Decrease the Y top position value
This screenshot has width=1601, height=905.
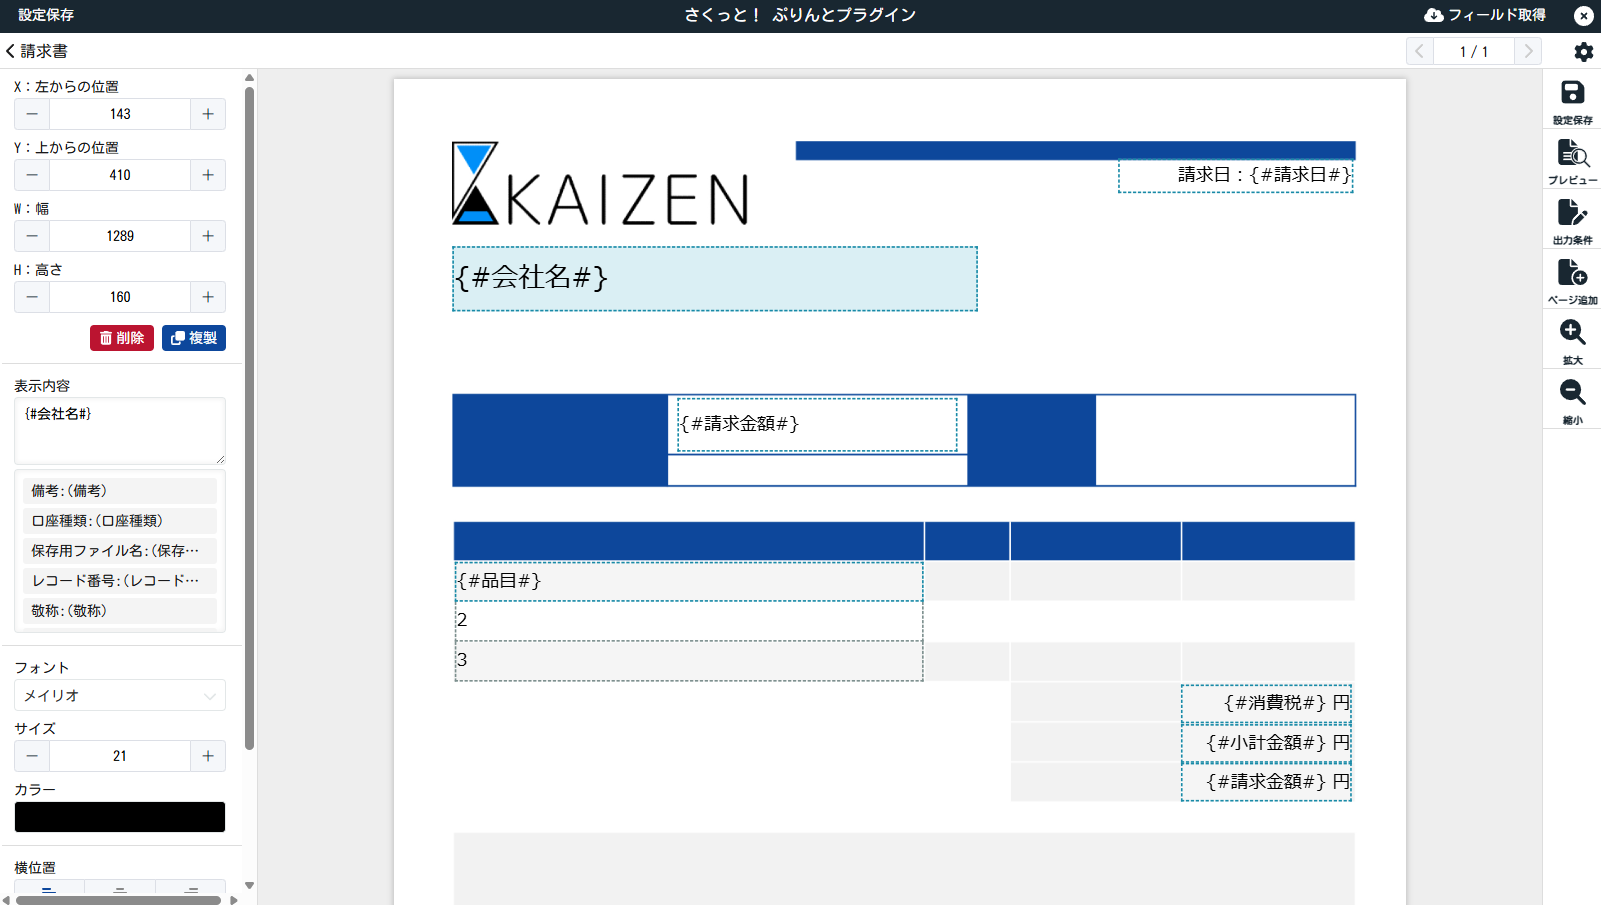pyautogui.click(x=32, y=175)
